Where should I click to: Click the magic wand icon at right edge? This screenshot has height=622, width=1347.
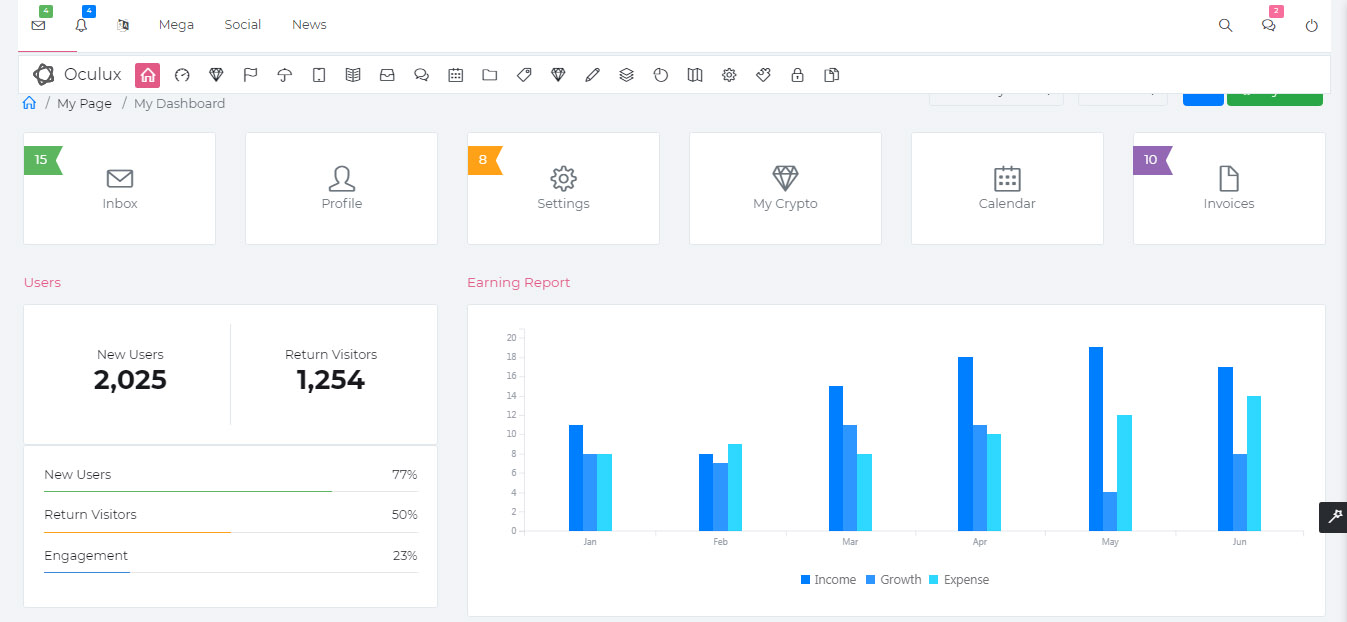click(1333, 517)
